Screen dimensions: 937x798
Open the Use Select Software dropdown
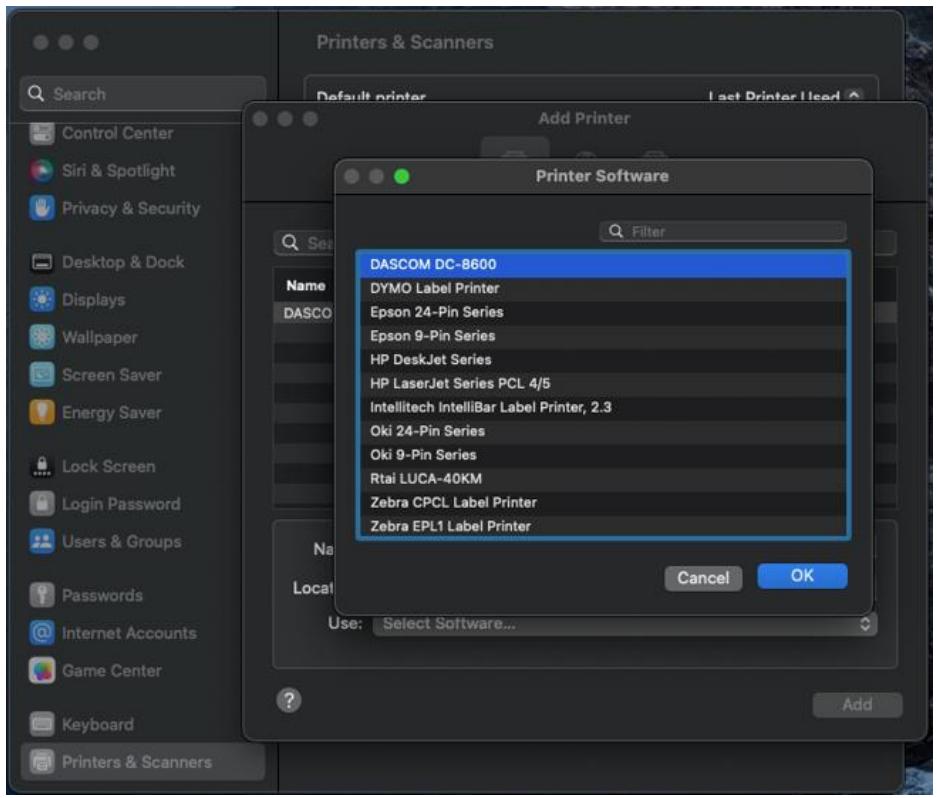tap(625, 624)
